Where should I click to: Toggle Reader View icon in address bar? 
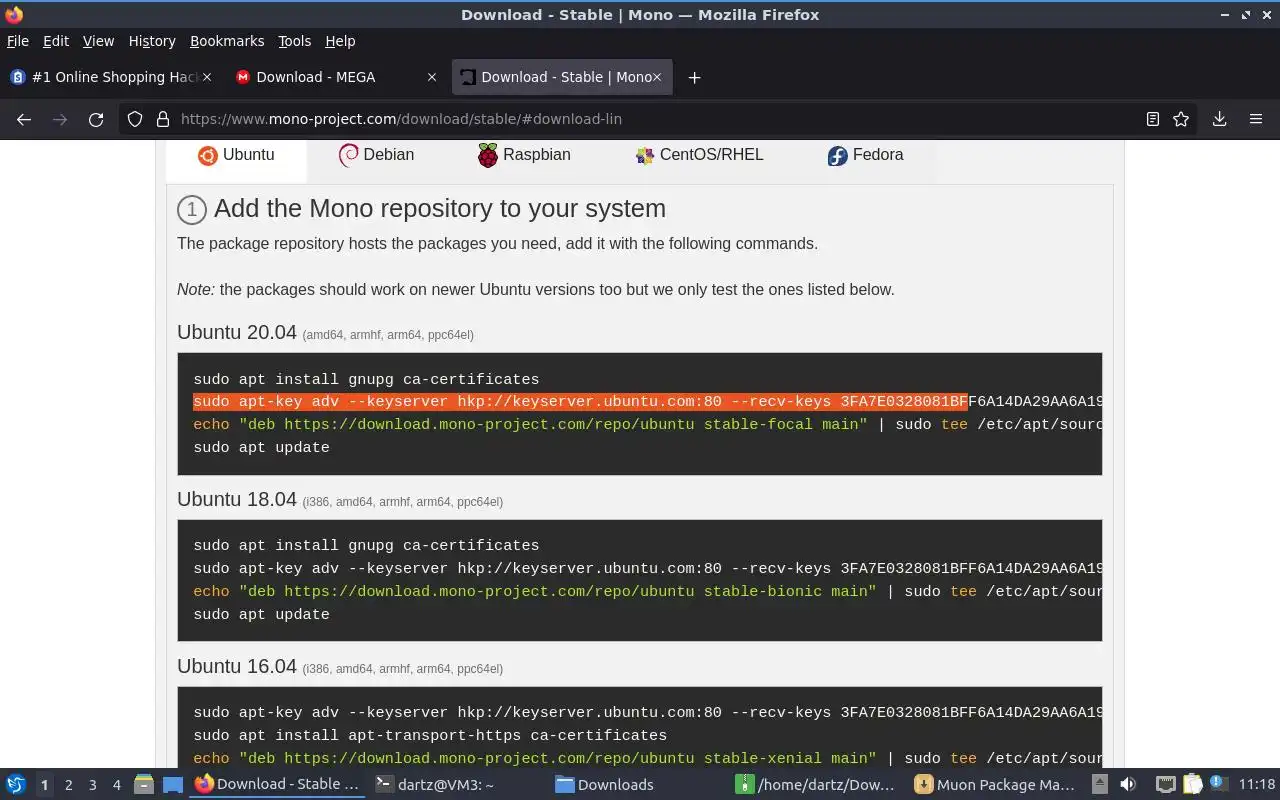(x=1152, y=119)
